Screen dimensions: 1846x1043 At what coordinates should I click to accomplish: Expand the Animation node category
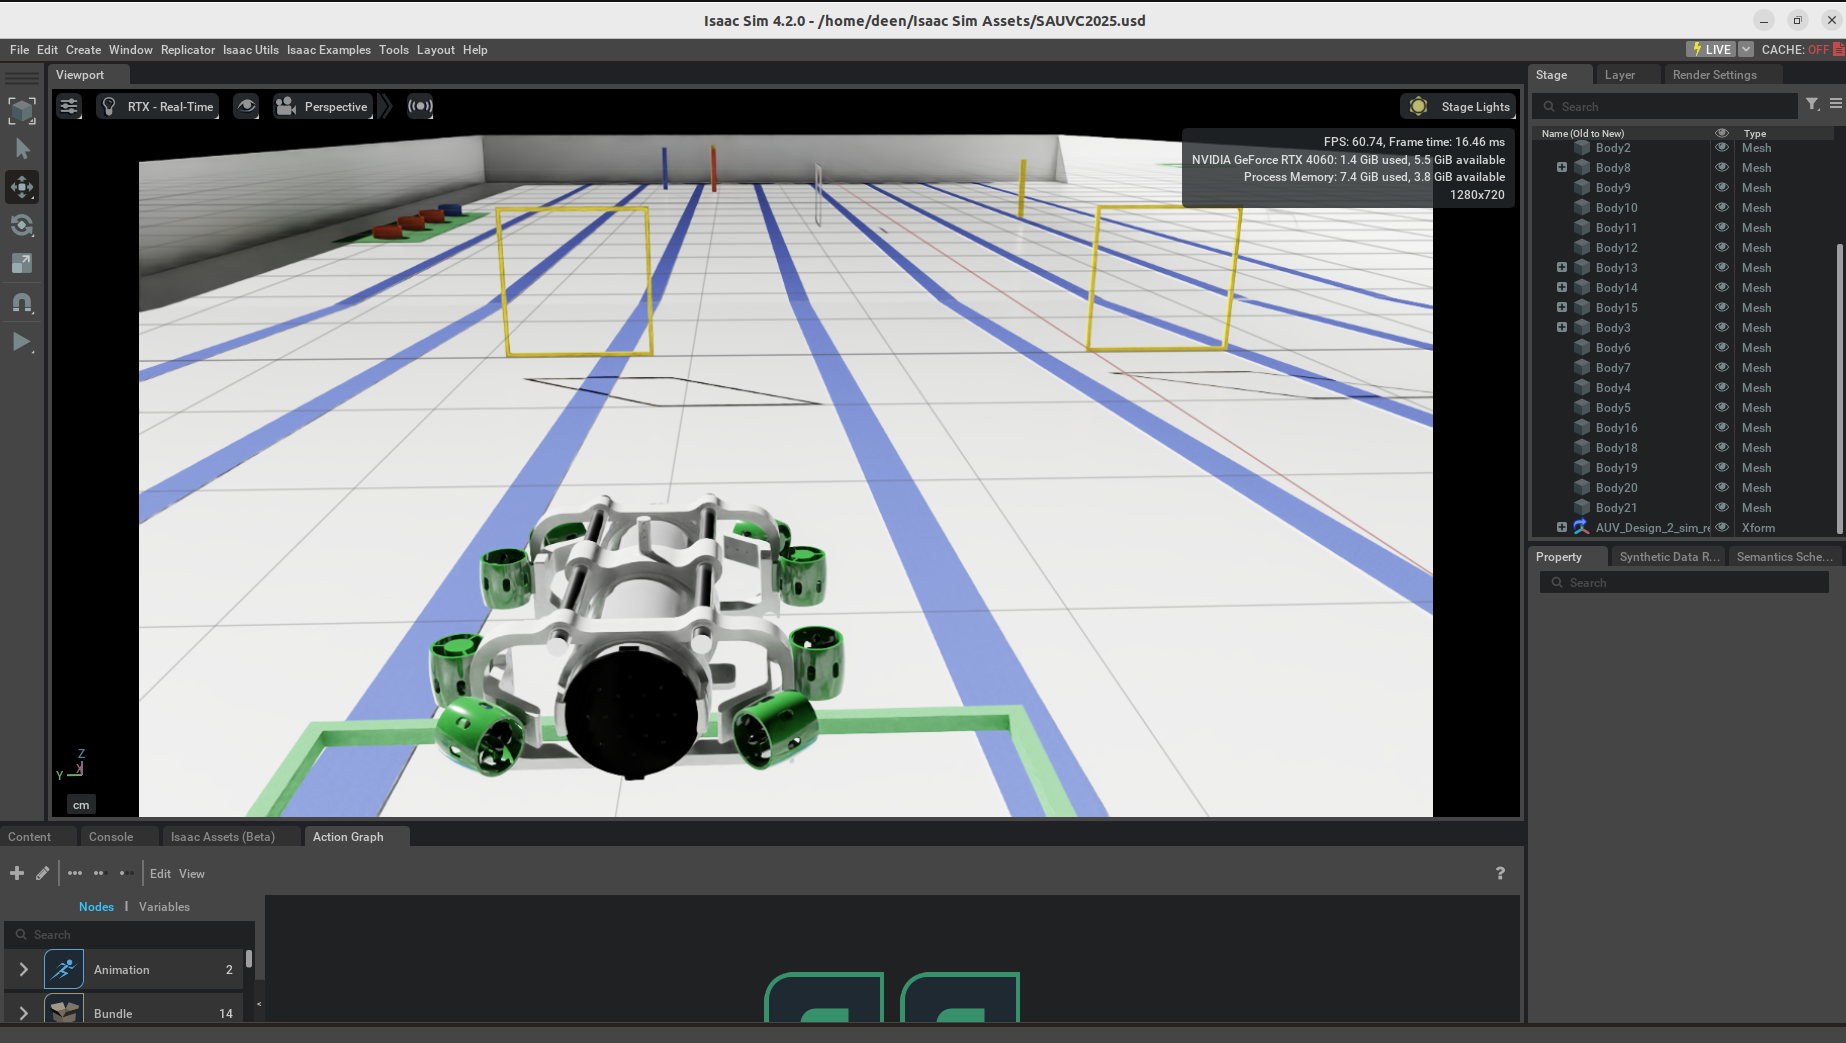[24, 969]
